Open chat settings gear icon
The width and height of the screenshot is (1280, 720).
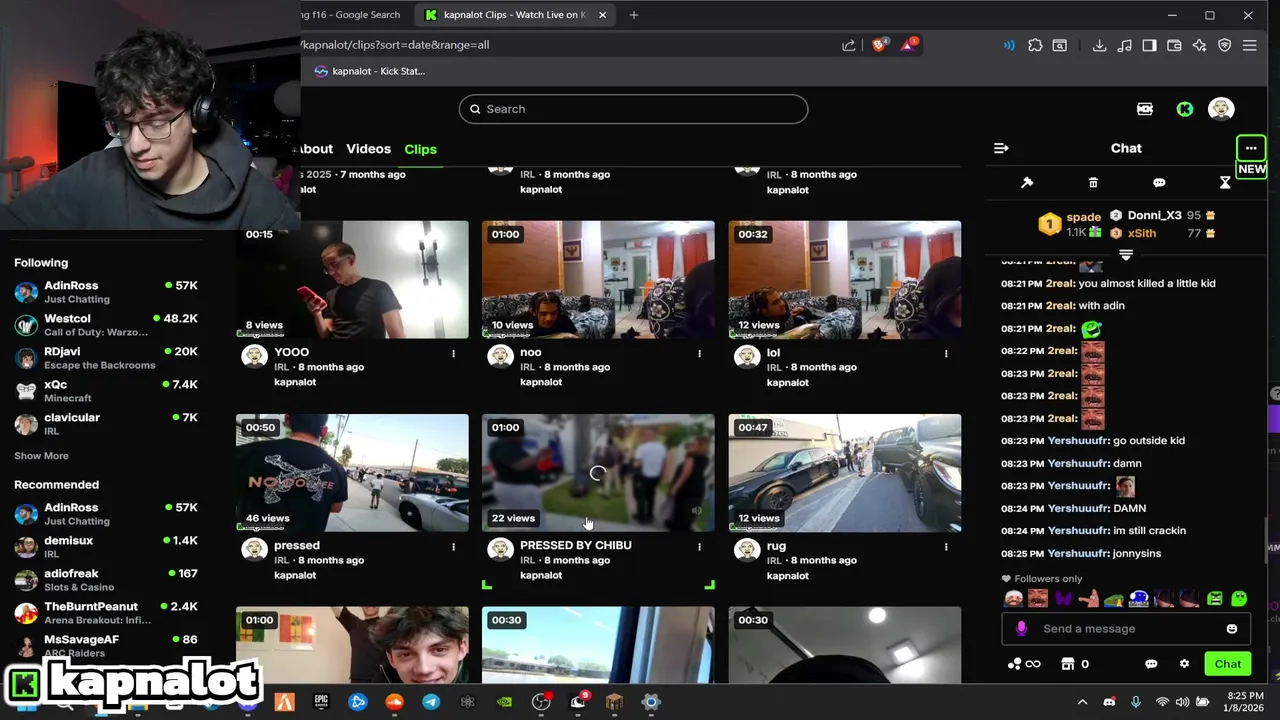[1184, 664]
